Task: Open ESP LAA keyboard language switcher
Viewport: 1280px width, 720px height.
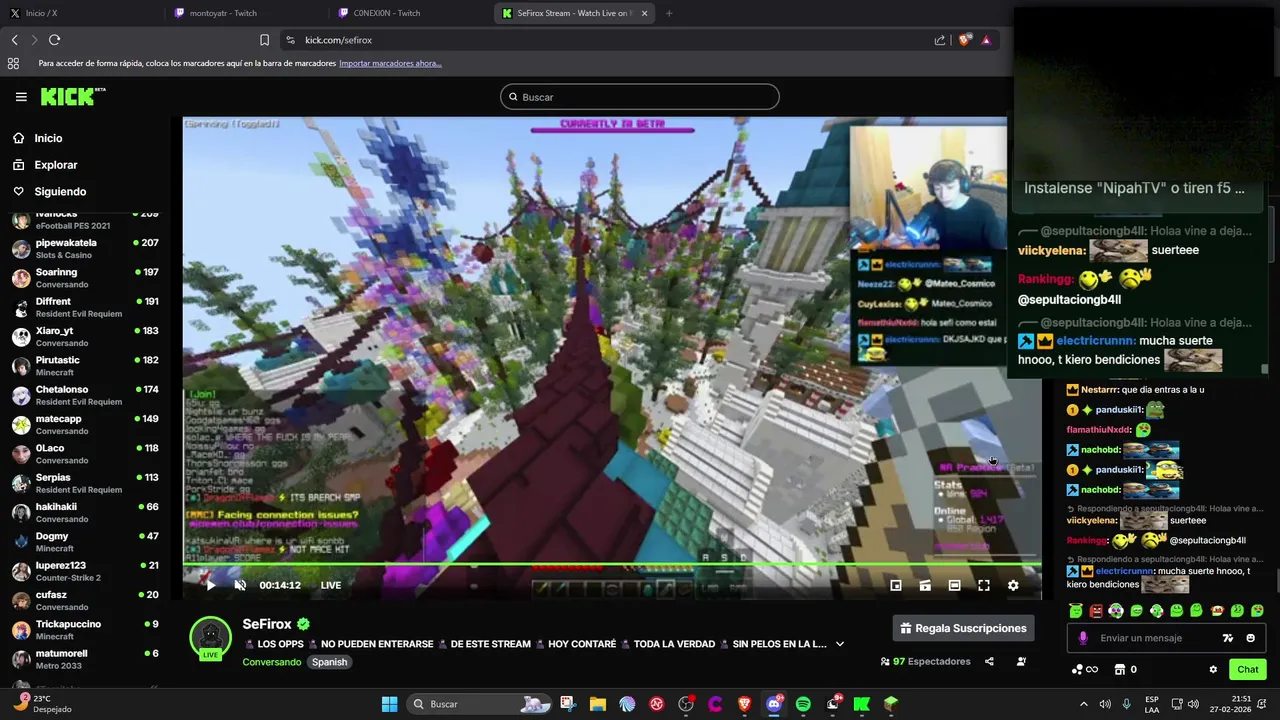Action: (x=1152, y=704)
